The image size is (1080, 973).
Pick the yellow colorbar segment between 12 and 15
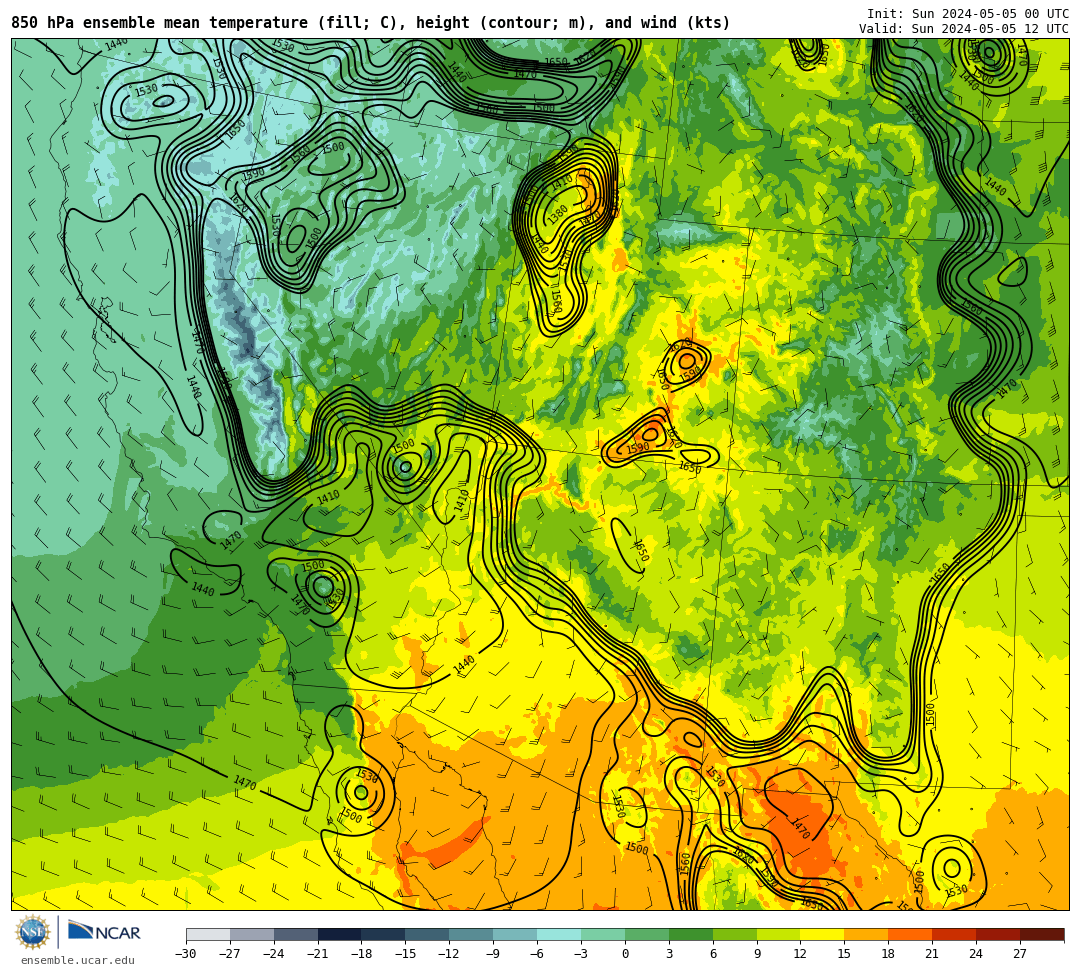[x=822, y=934]
